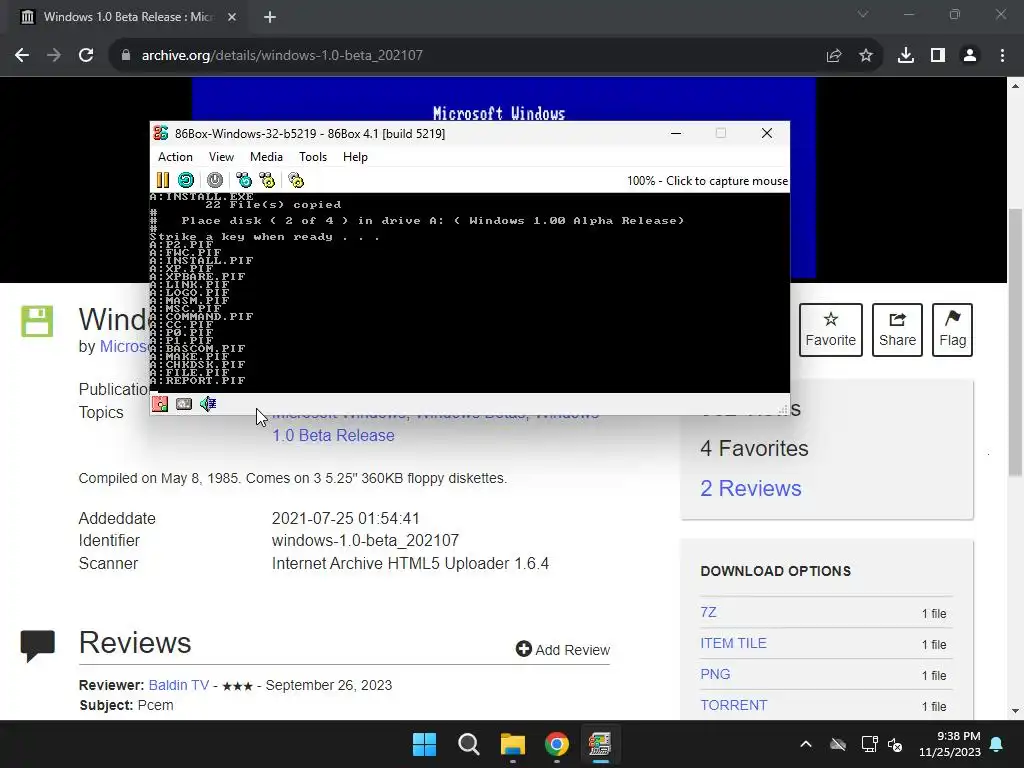Screen dimensions: 1024x768
Task: Open reviewer Baldin TV's profile link
Action: pyautogui.click(x=178, y=685)
